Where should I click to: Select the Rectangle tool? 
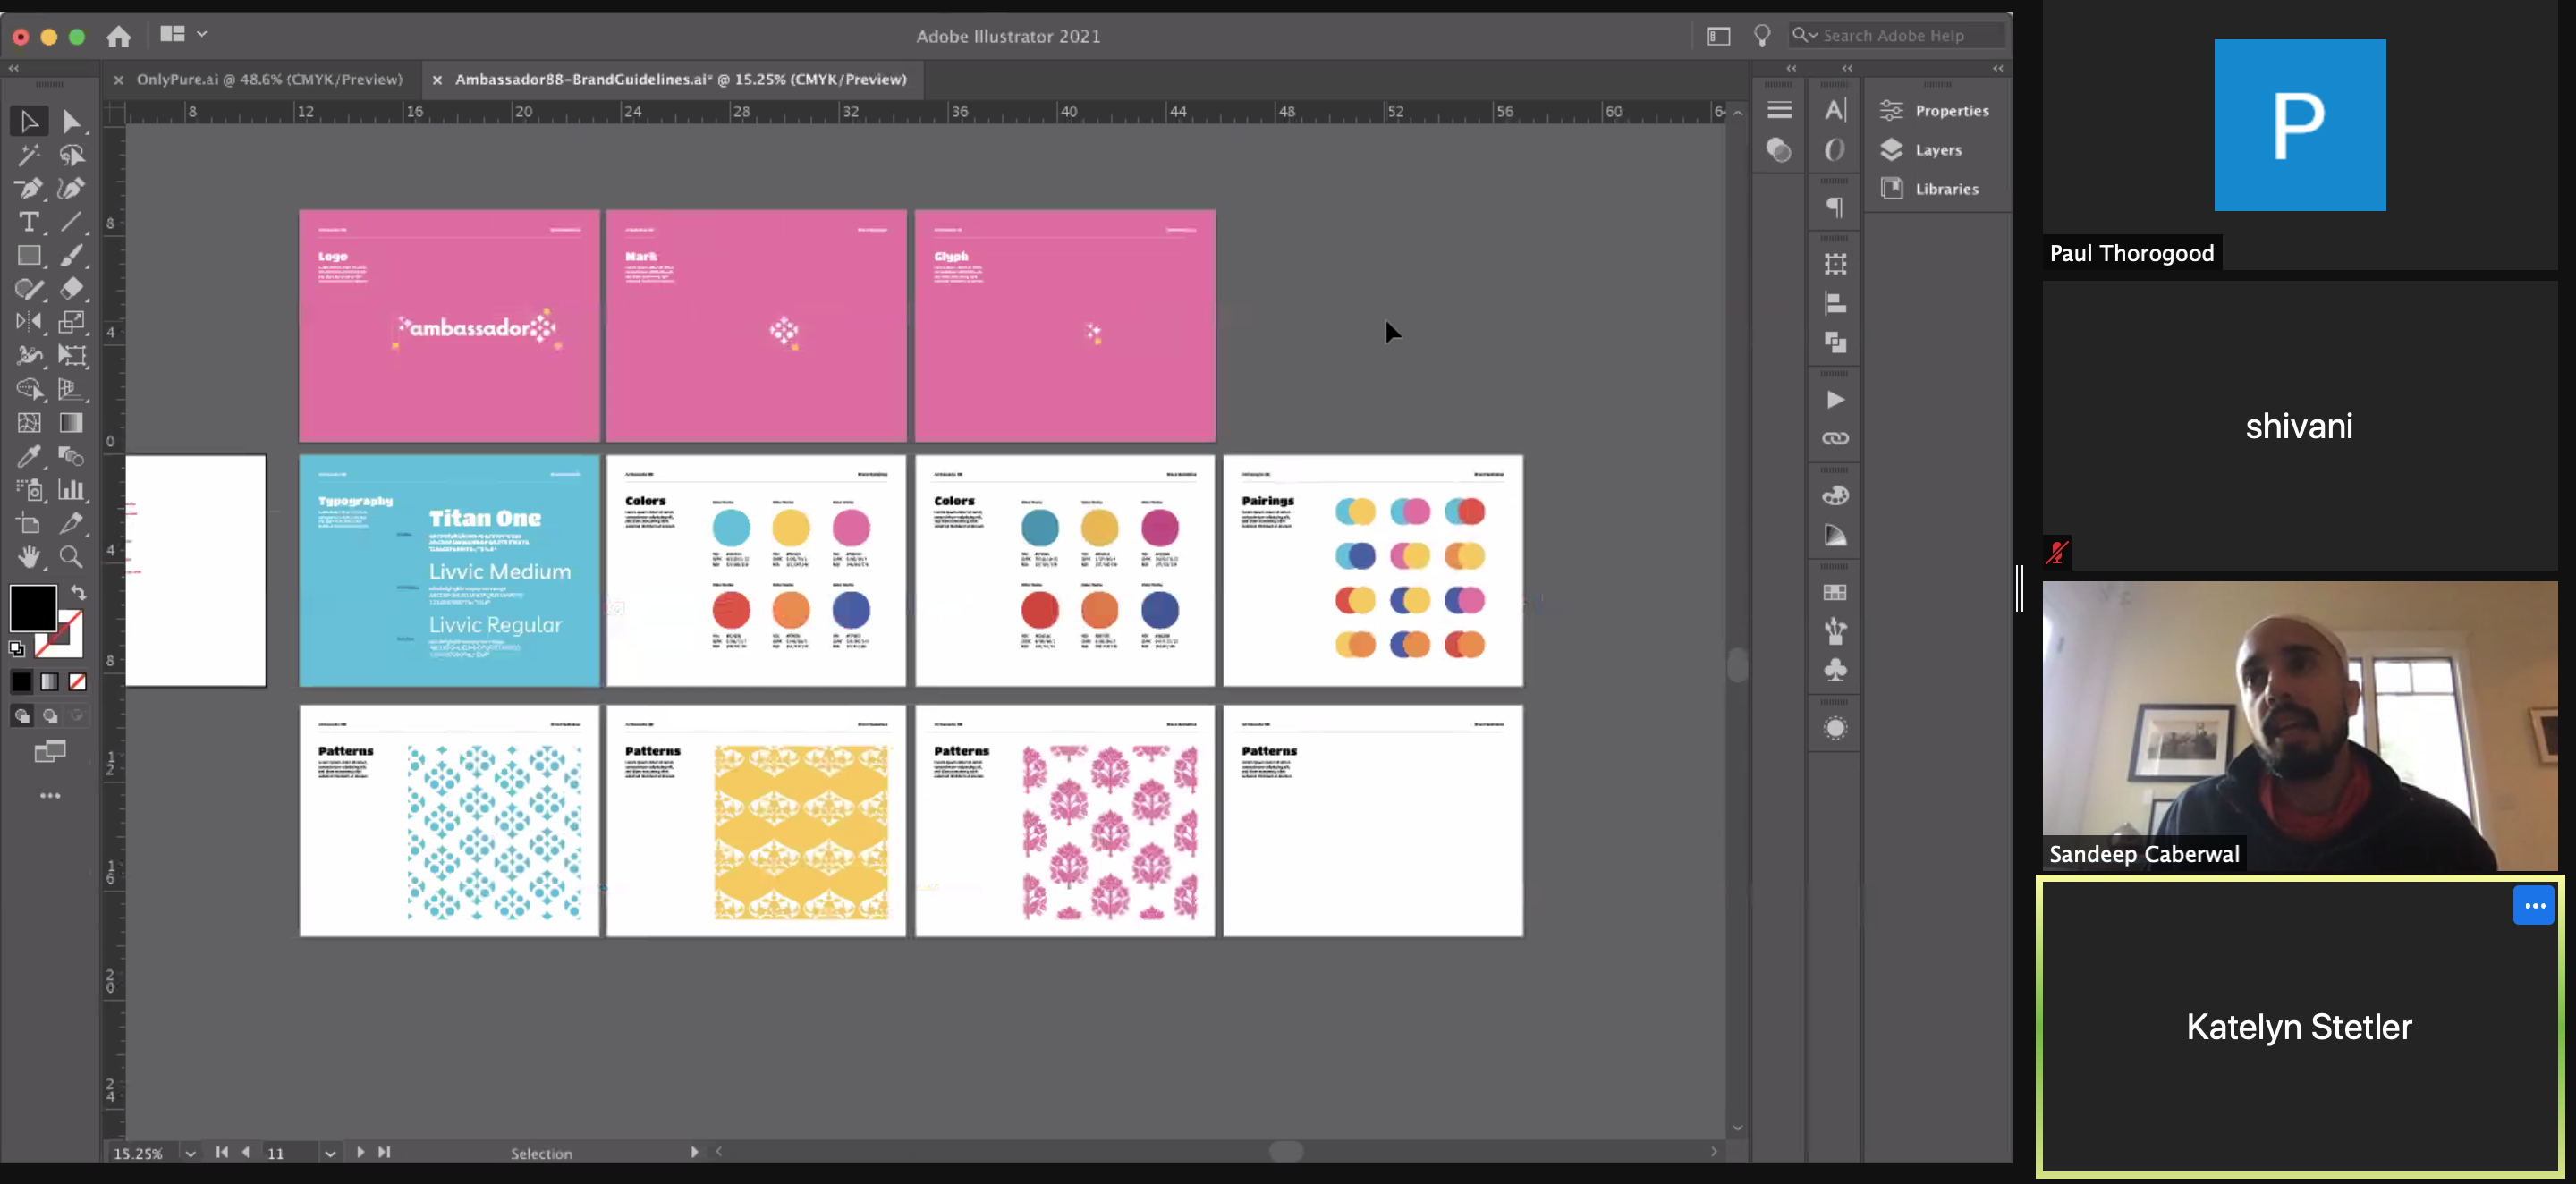pos(29,256)
